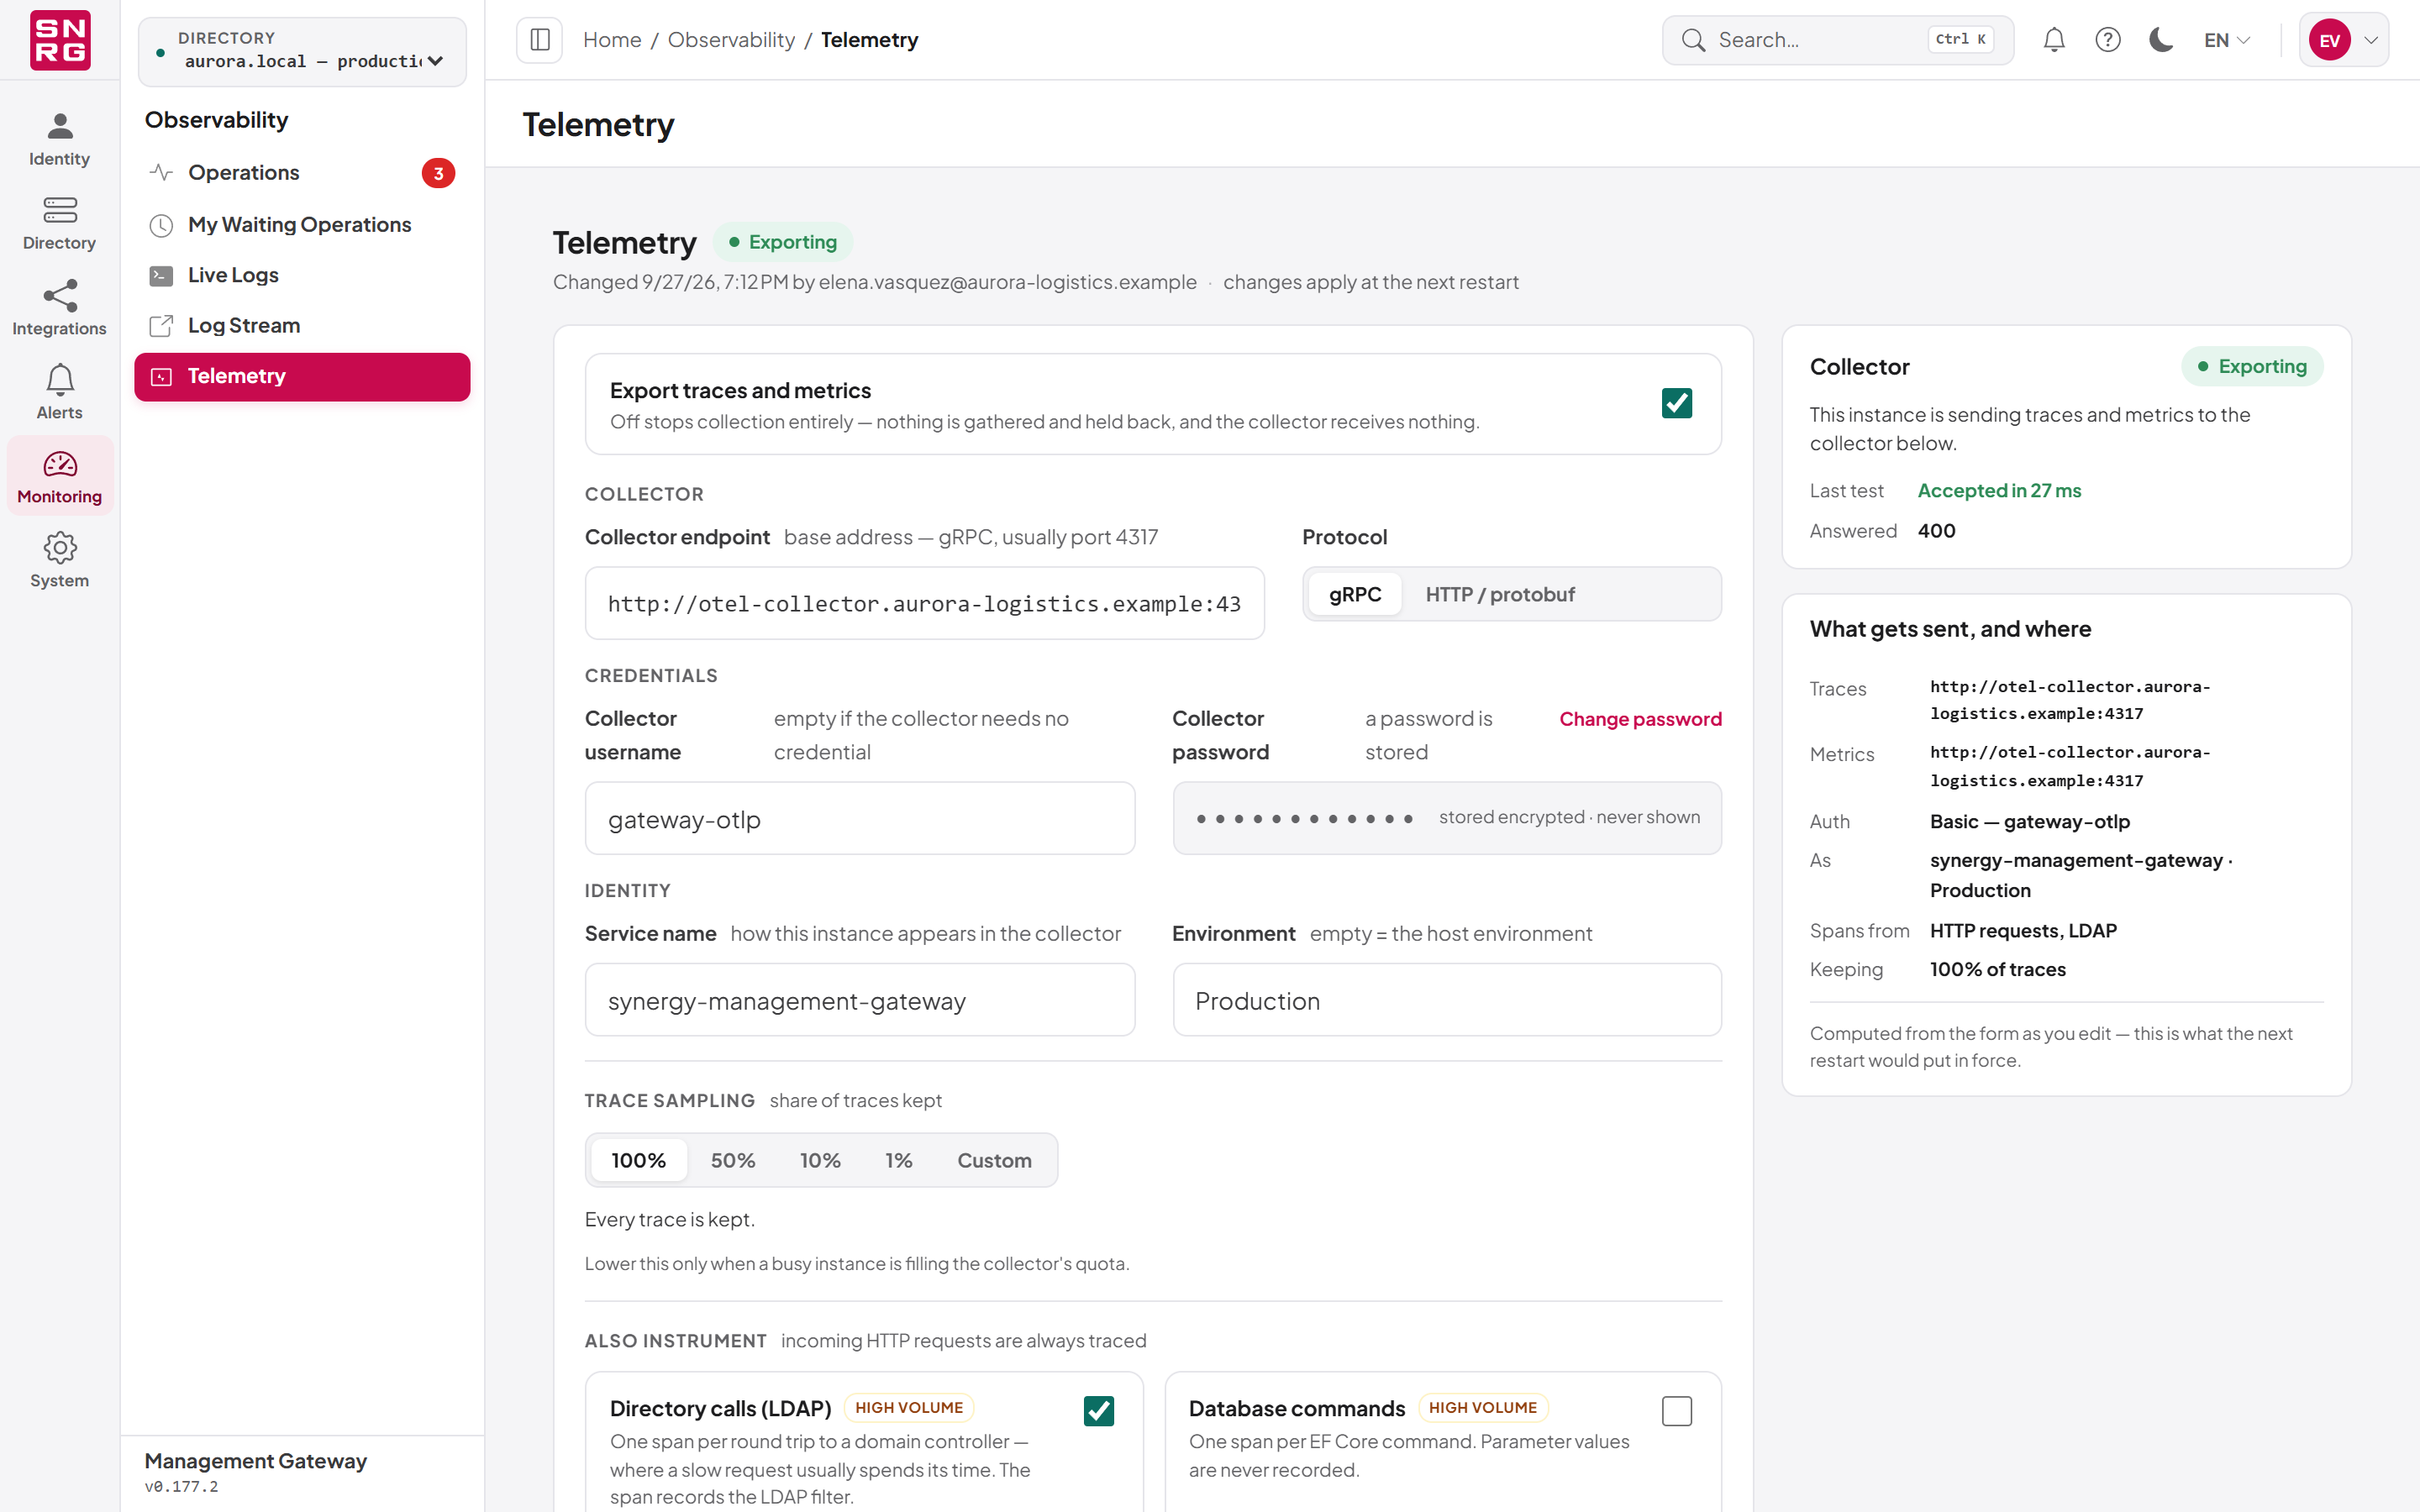Click the Exporting badge in Collector card
This screenshot has width=2420, height=1512.
(2252, 366)
